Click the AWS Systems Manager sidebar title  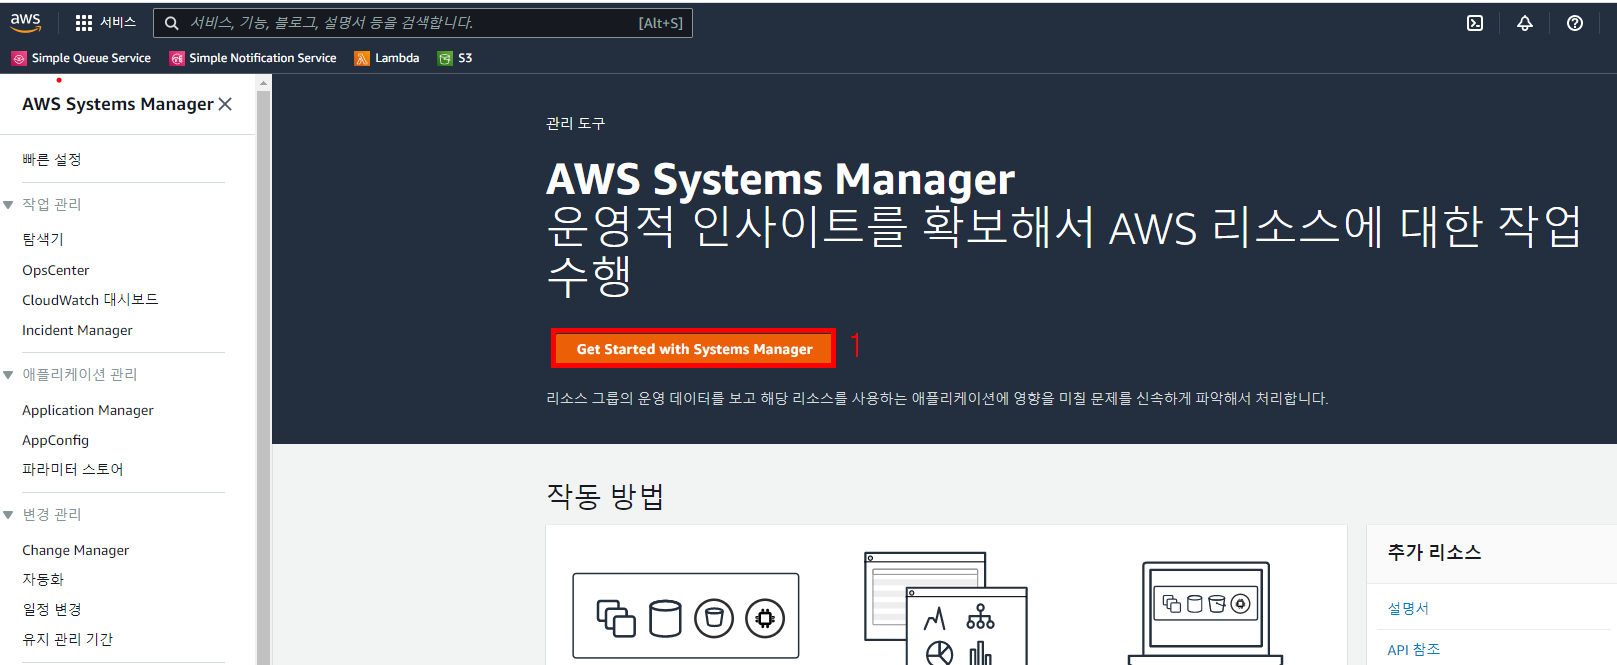point(118,104)
